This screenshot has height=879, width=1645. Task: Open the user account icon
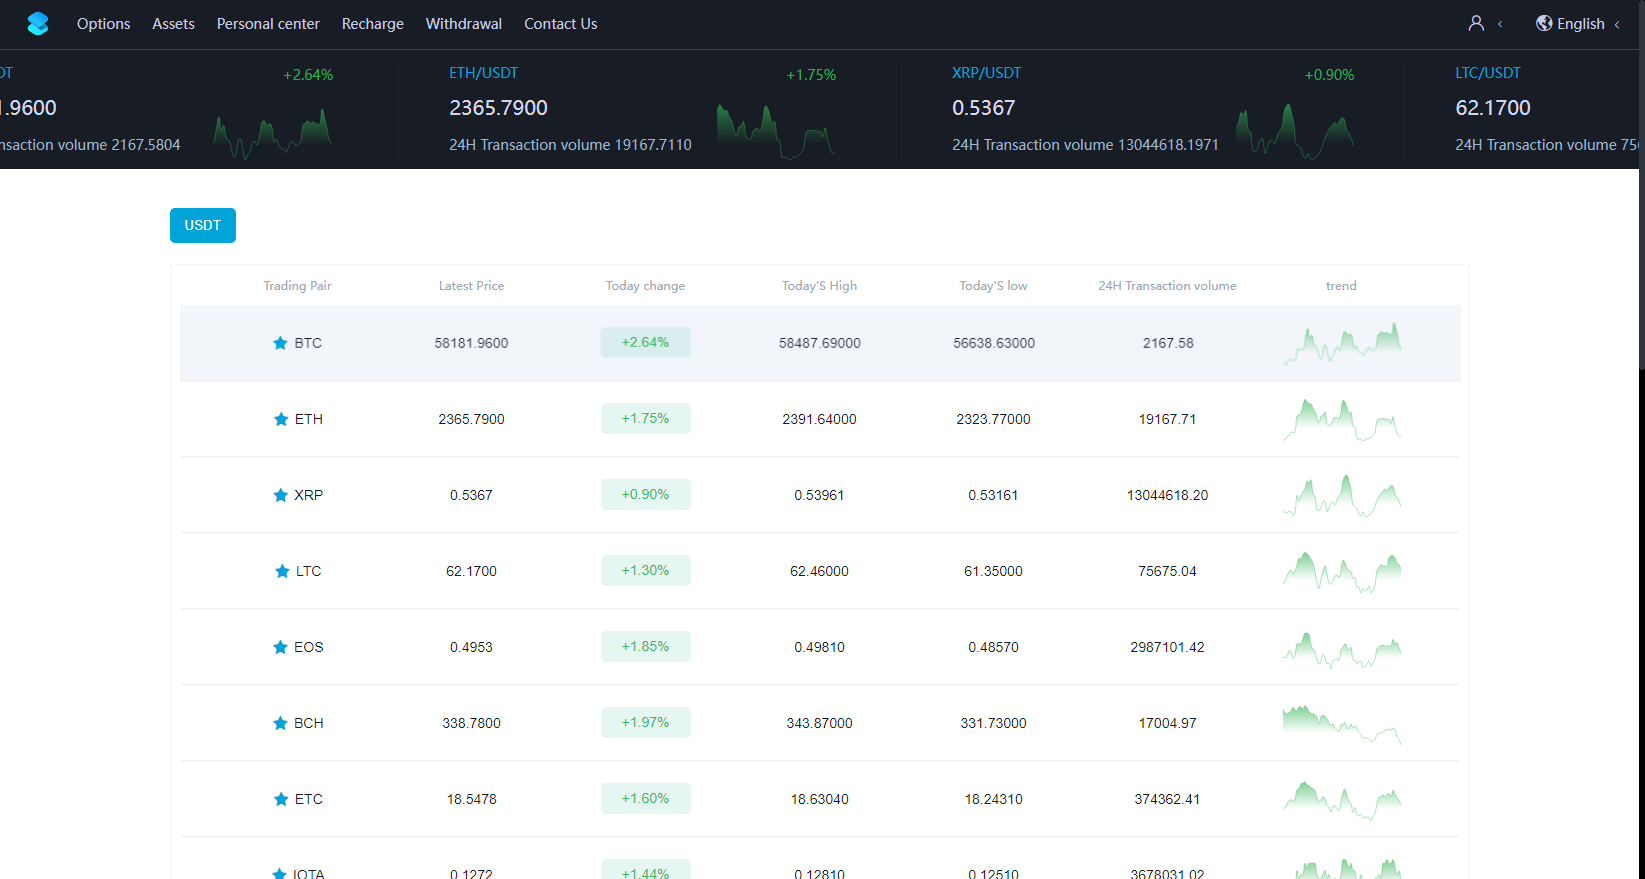click(1476, 23)
